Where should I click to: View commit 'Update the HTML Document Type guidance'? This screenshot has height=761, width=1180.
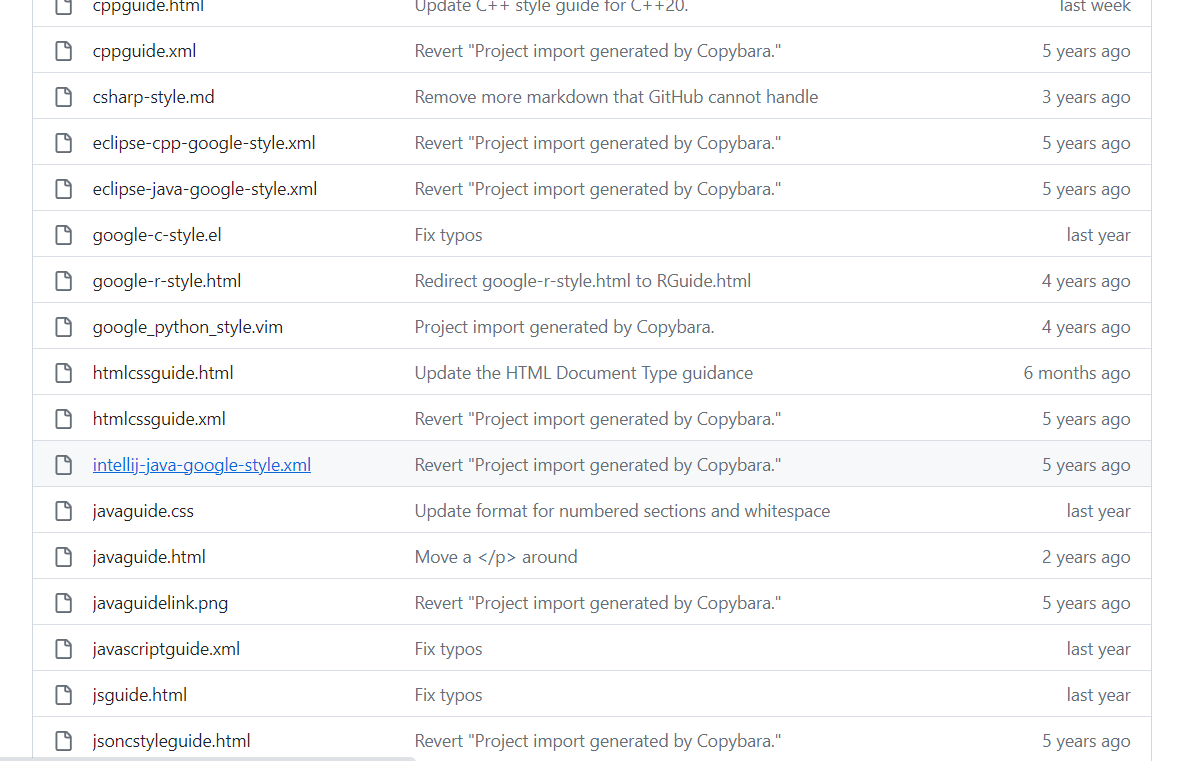pos(584,373)
